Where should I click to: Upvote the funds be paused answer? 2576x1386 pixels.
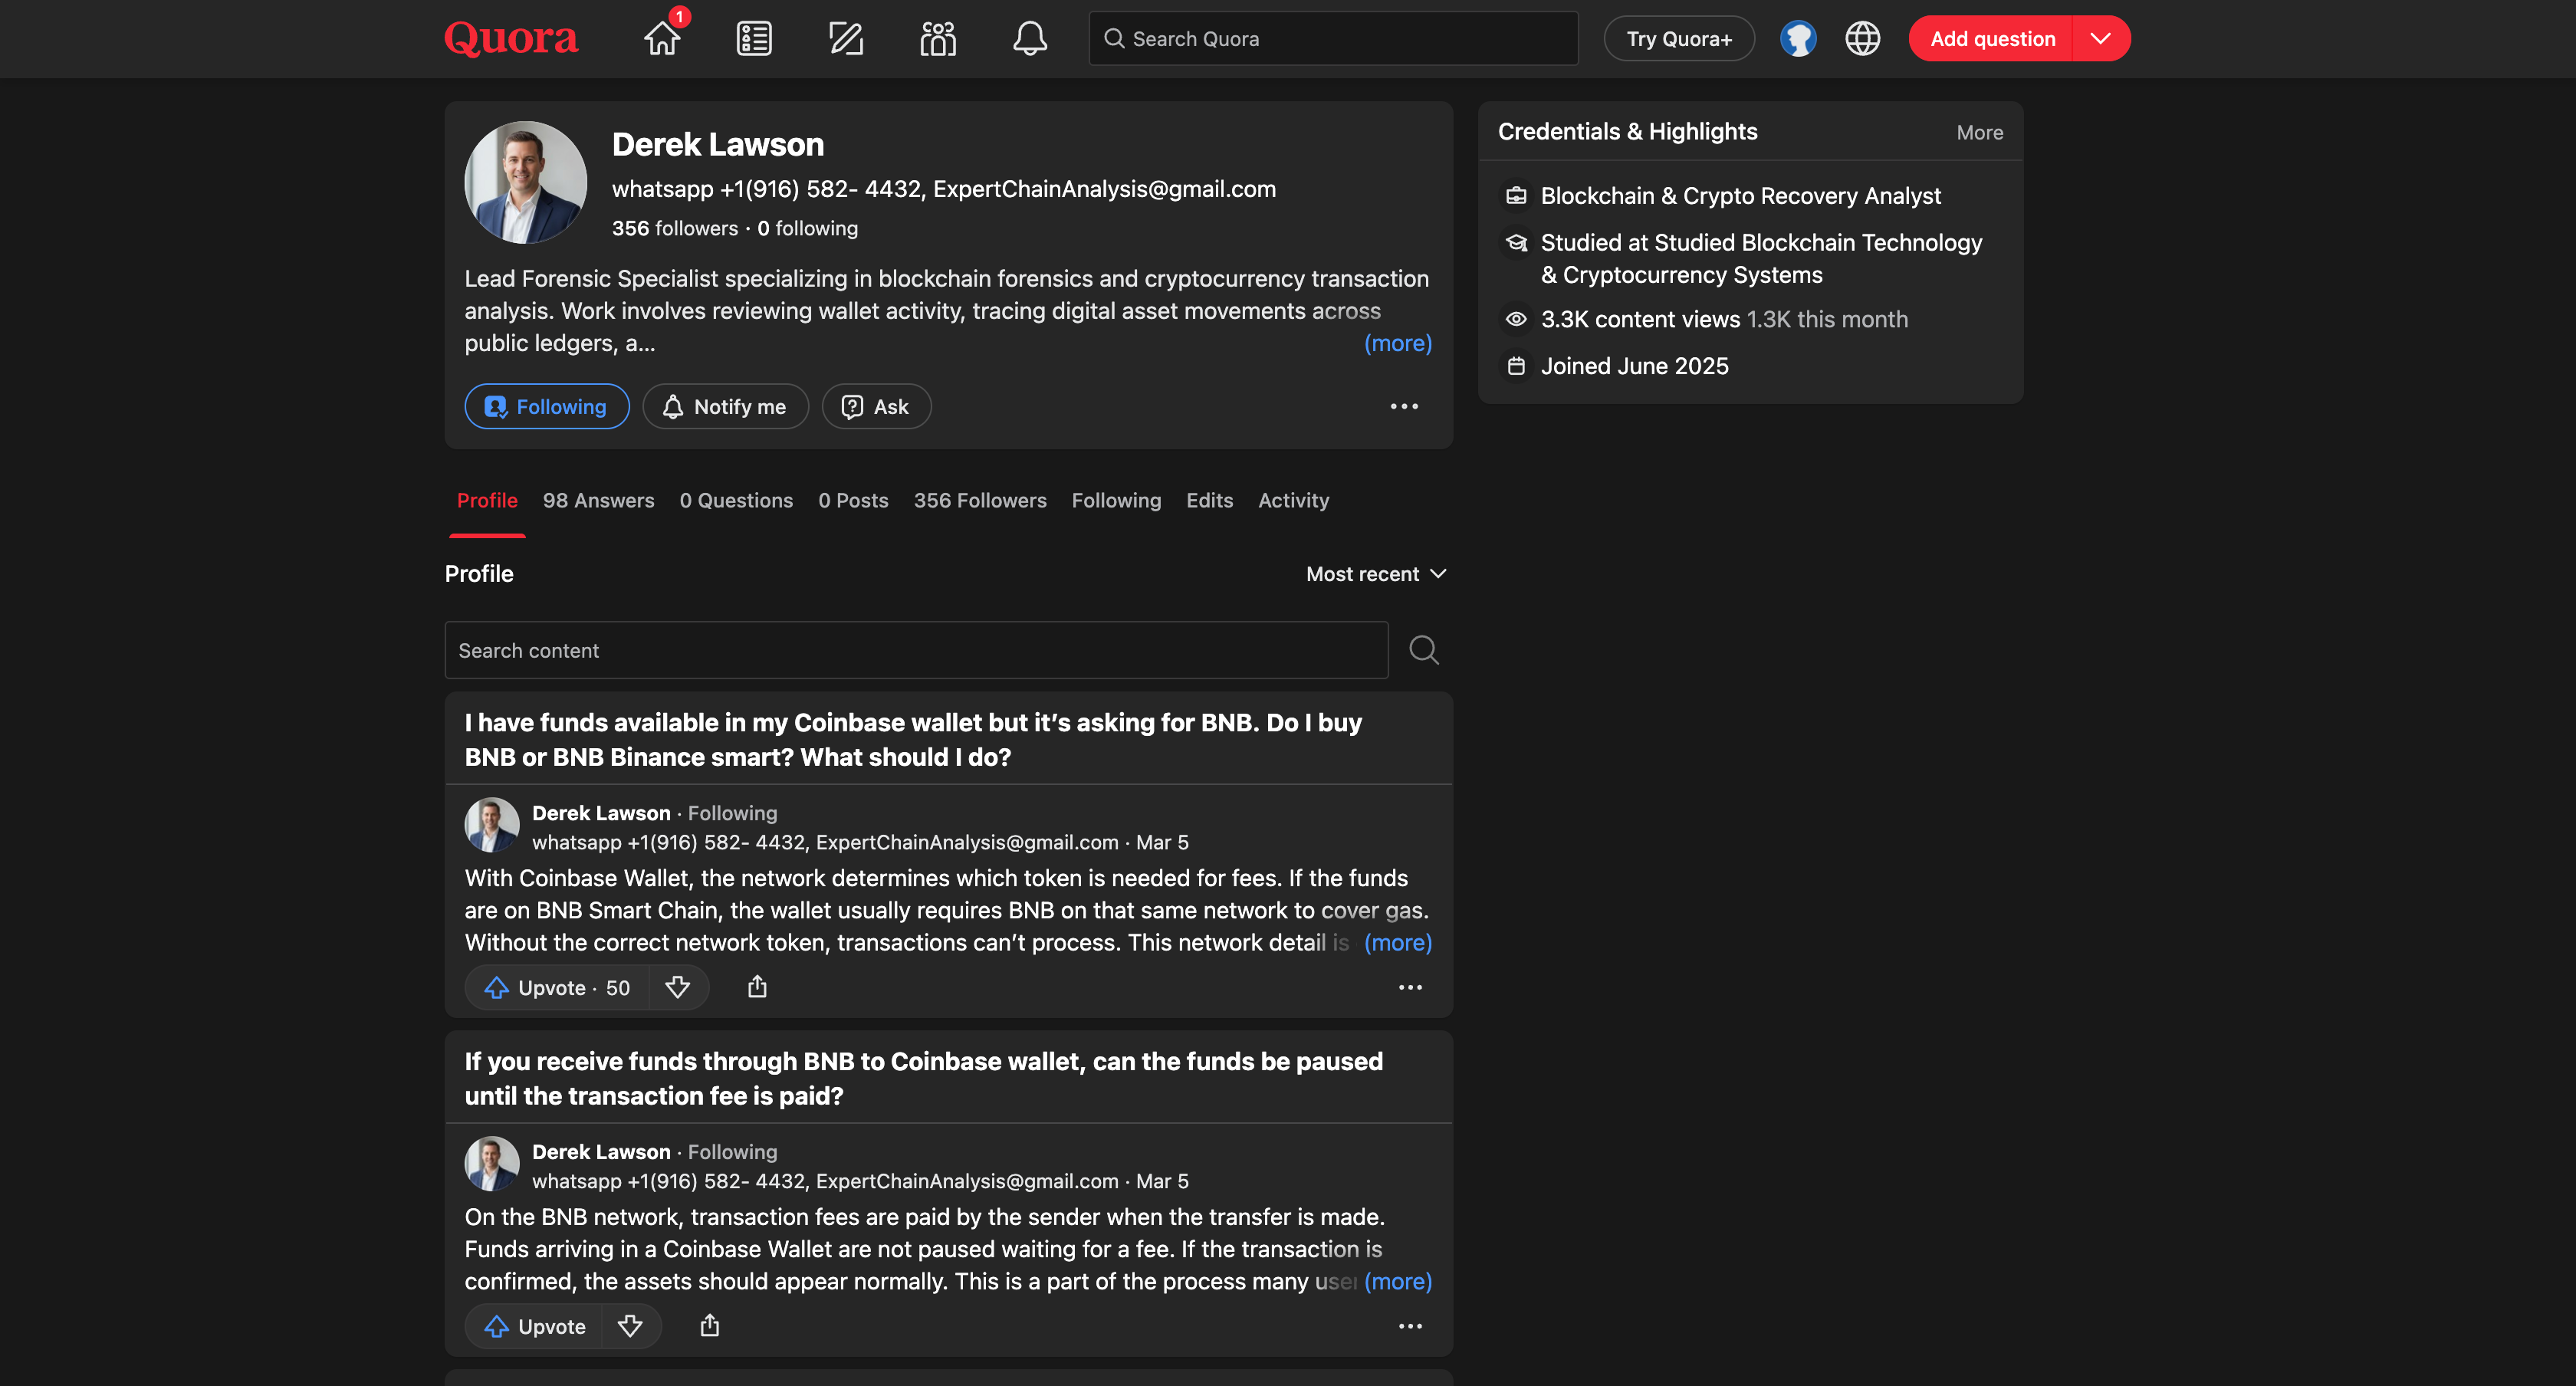(535, 1327)
